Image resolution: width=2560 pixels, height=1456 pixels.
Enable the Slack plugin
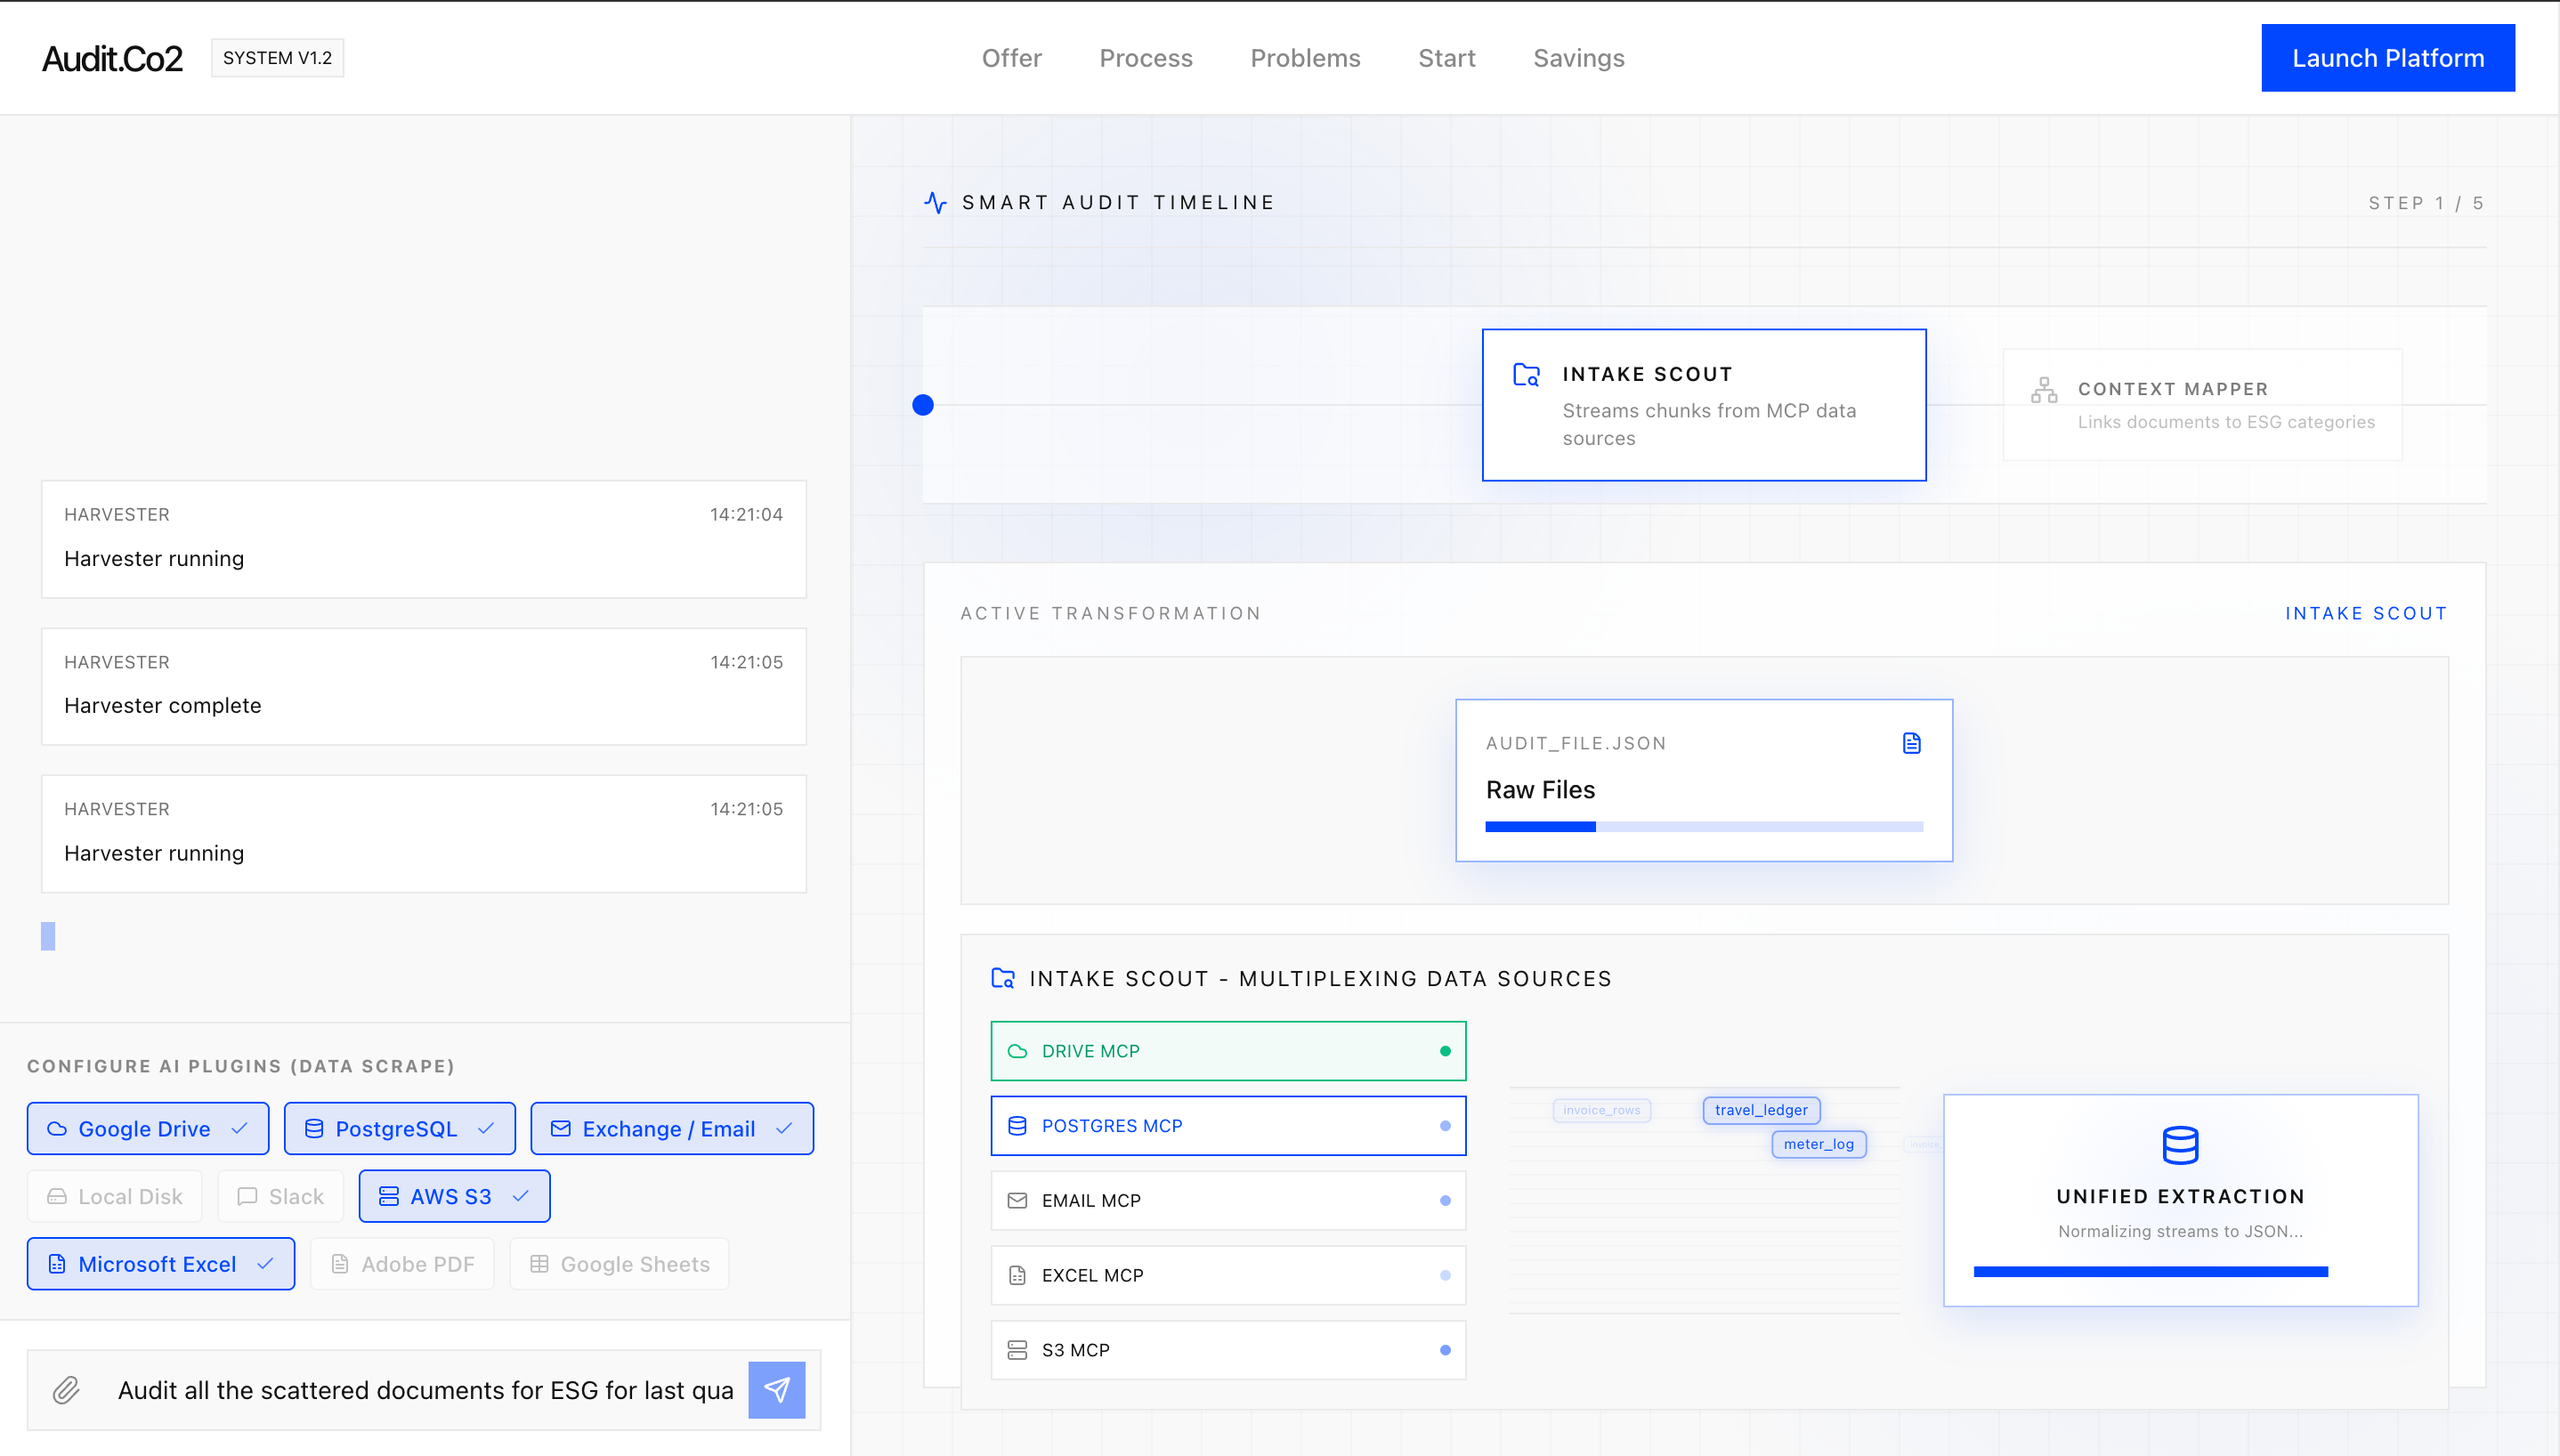(x=281, y=1196)
